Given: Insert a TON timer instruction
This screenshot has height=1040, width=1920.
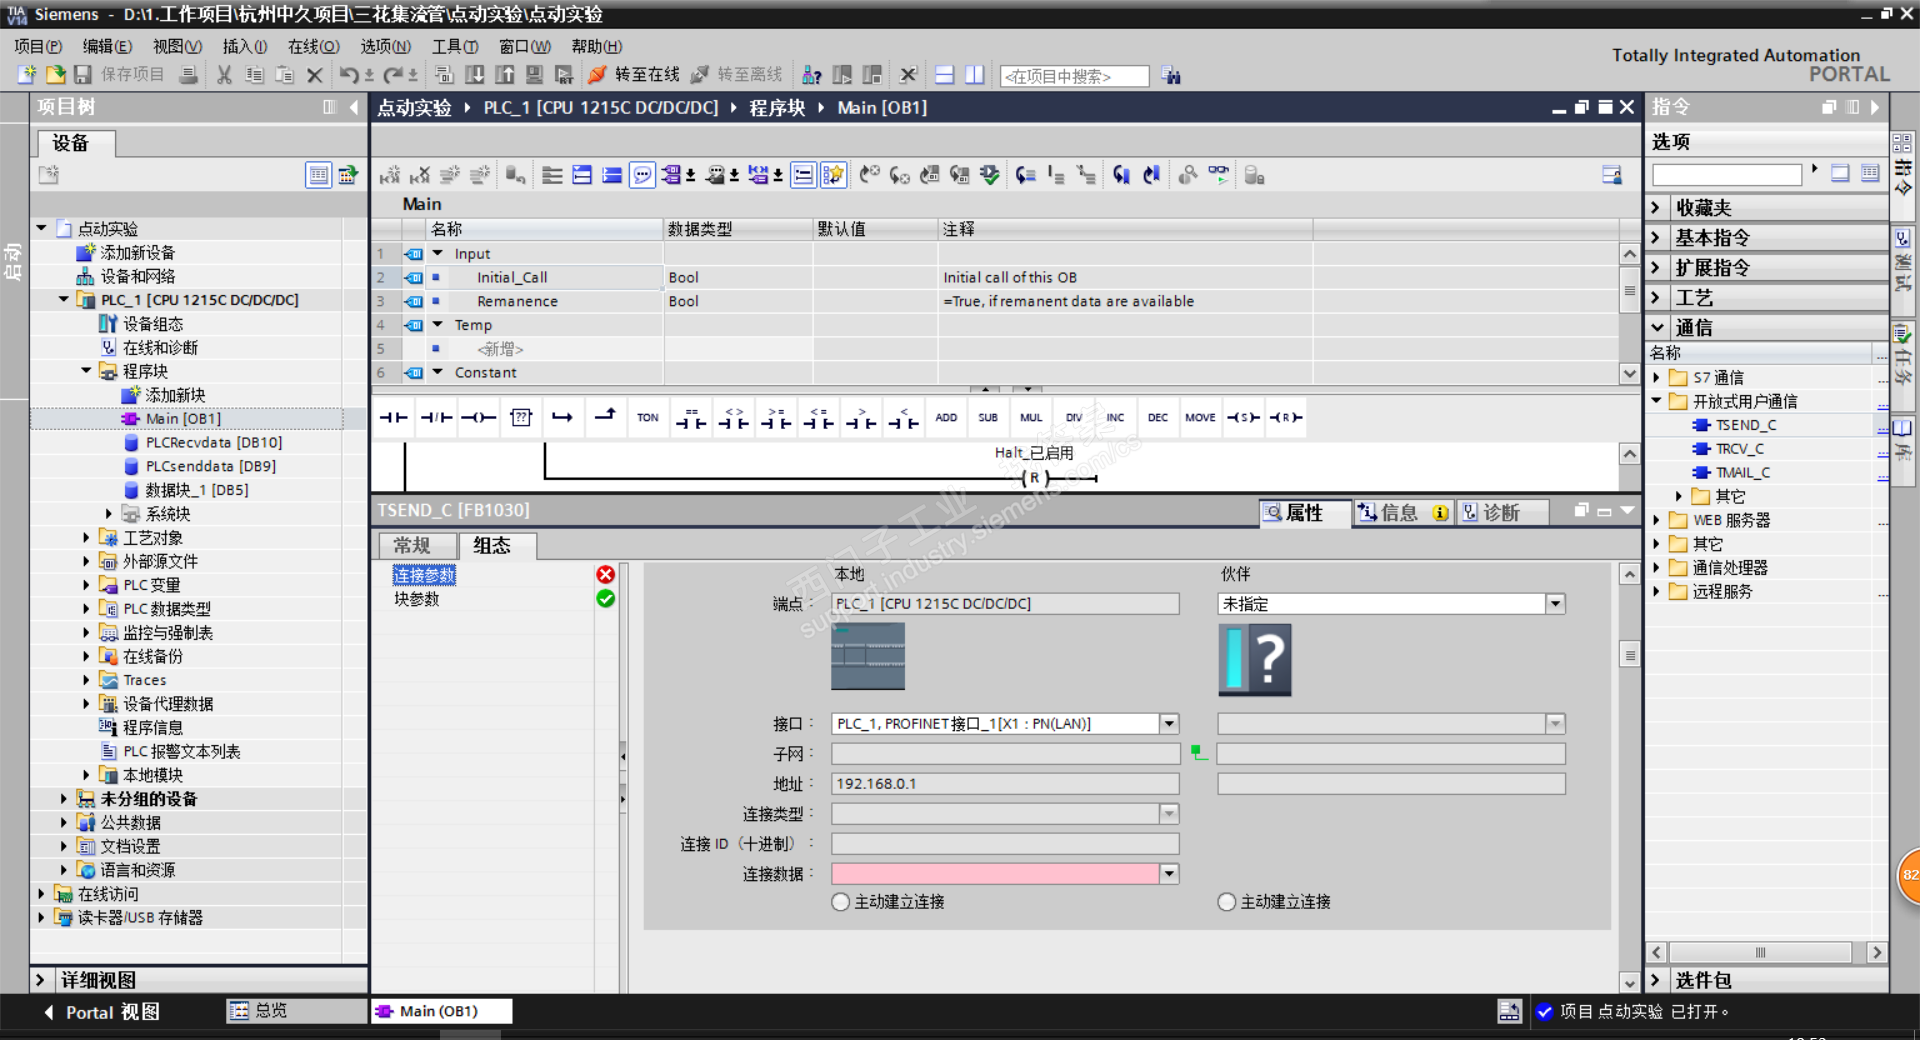Looking at the screenshot, I should tap(648, 418).
